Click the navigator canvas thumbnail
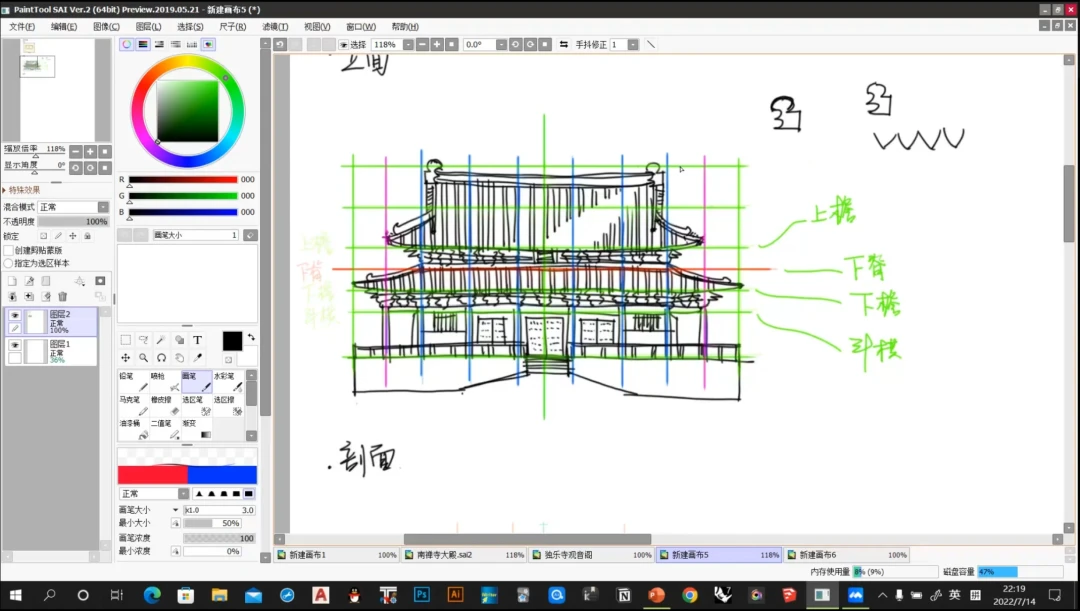Image resolution: width=1080 pixels, height=611 pixels. coord(37,66)
